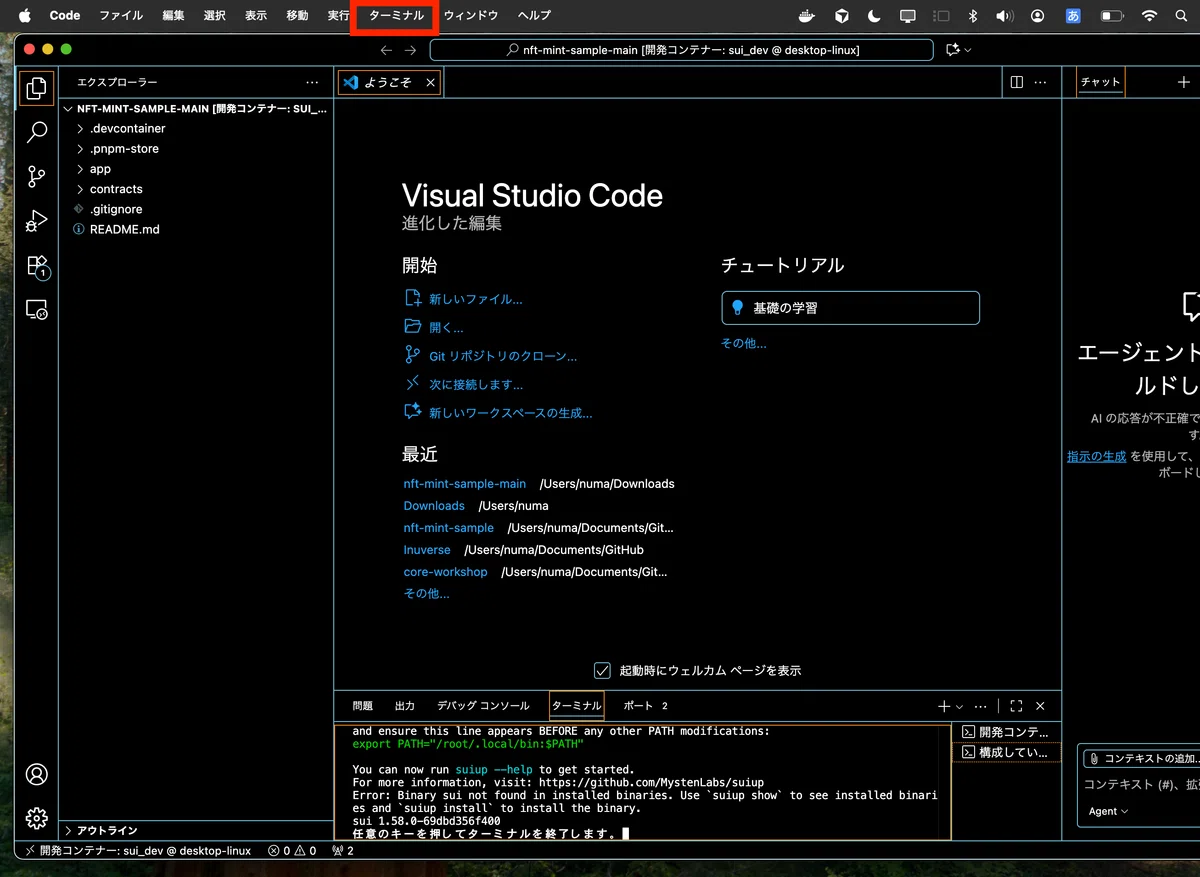This screenshot has width=1200, height=877.
Task: Open the Remote Explorer view
Action: tap(36, 310)
